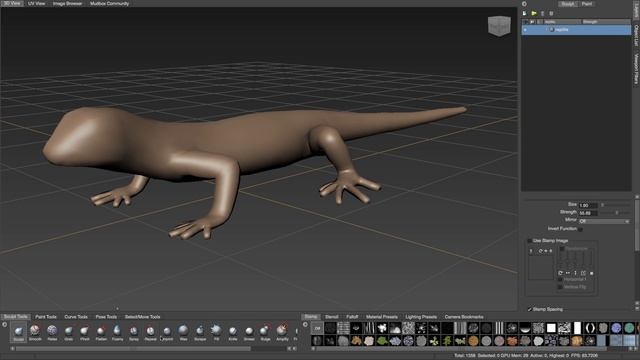
Task: Click the Size slider
Action: (616, 205)
